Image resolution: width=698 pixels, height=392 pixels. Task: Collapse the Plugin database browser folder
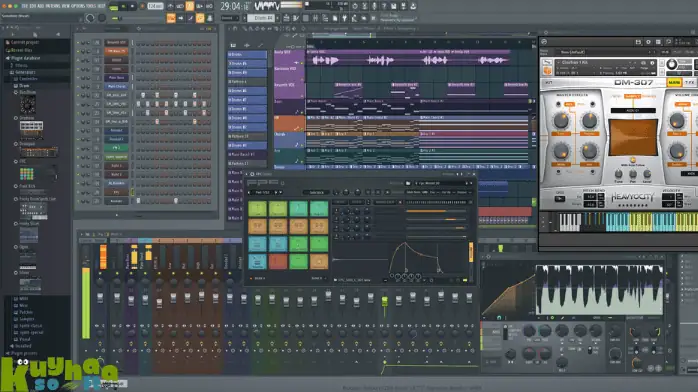click(25, 58)
